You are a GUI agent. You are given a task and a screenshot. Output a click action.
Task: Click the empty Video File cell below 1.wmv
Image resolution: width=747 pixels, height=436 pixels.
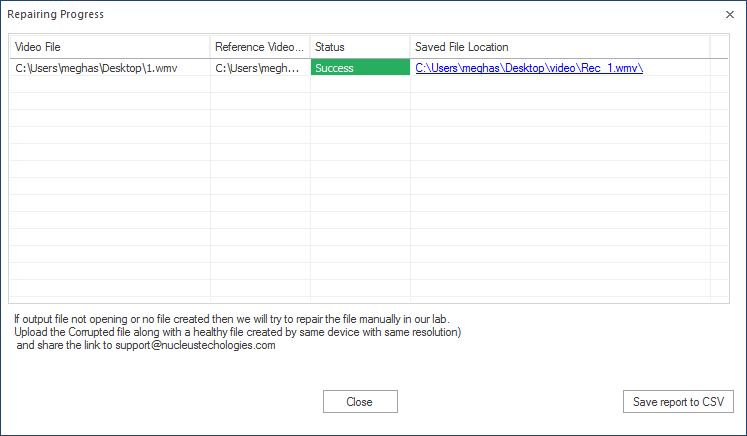tap(110, 84)
